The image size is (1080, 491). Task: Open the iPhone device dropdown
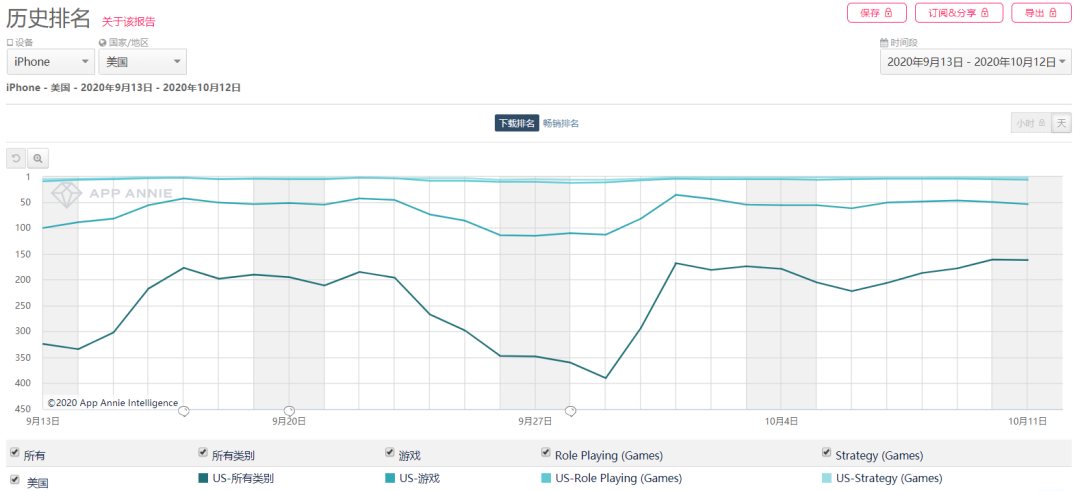point(51,62)
